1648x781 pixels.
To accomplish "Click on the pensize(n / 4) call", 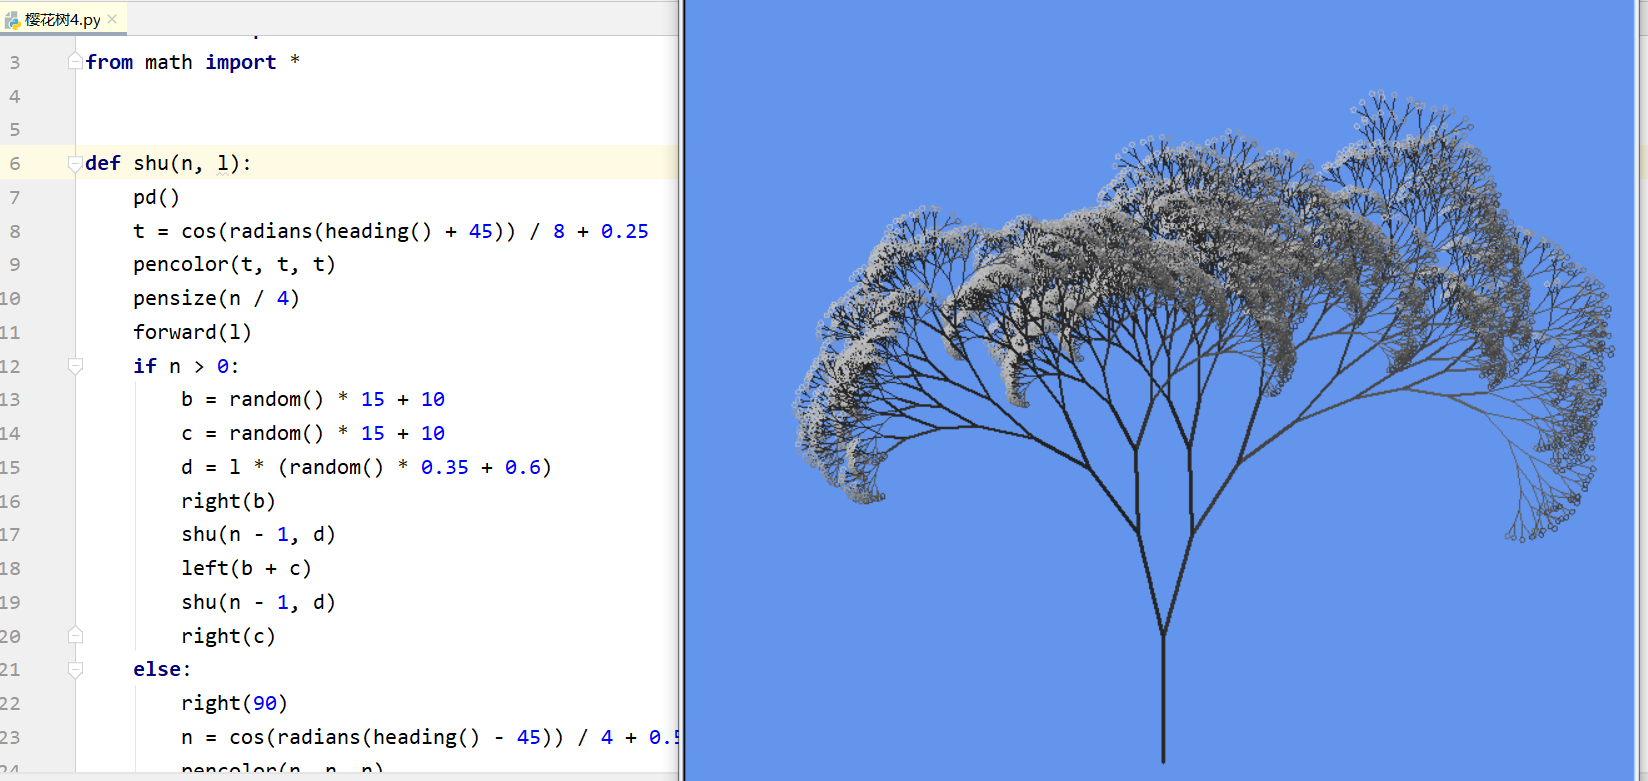I will pos(216,299).
